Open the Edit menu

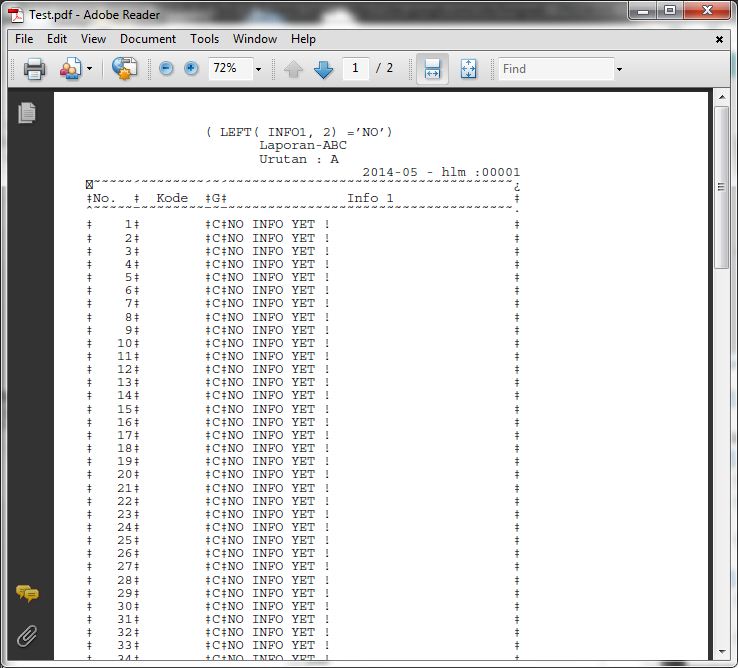57,39
